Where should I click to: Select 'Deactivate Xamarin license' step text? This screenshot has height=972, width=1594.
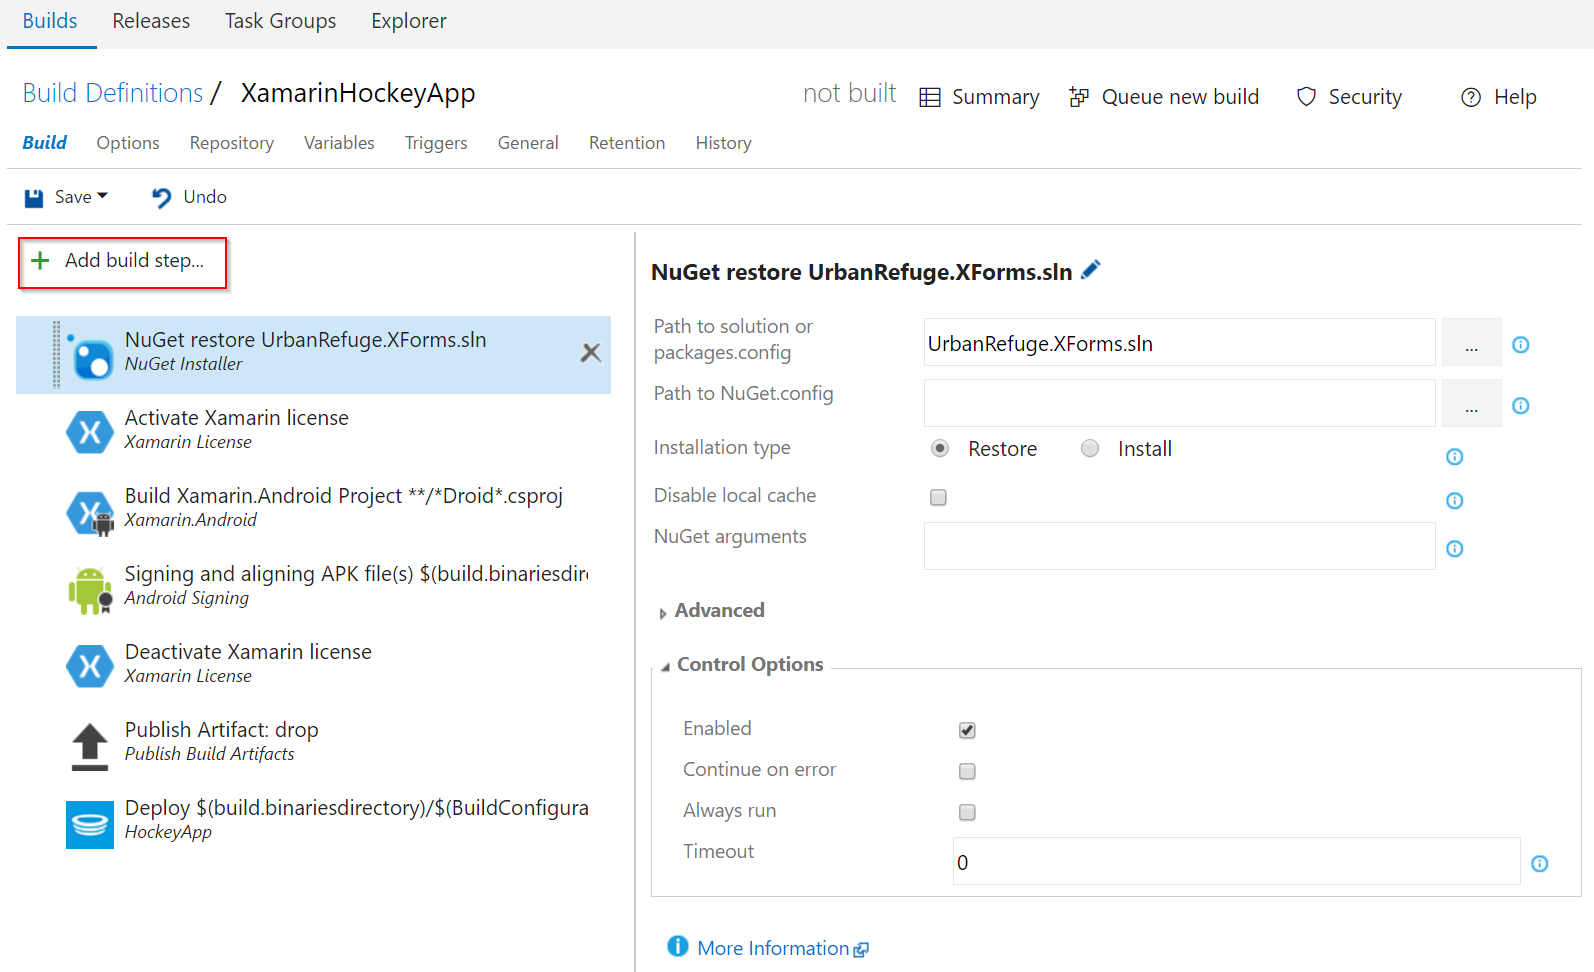pyautogui.click(x=248, y=652)
